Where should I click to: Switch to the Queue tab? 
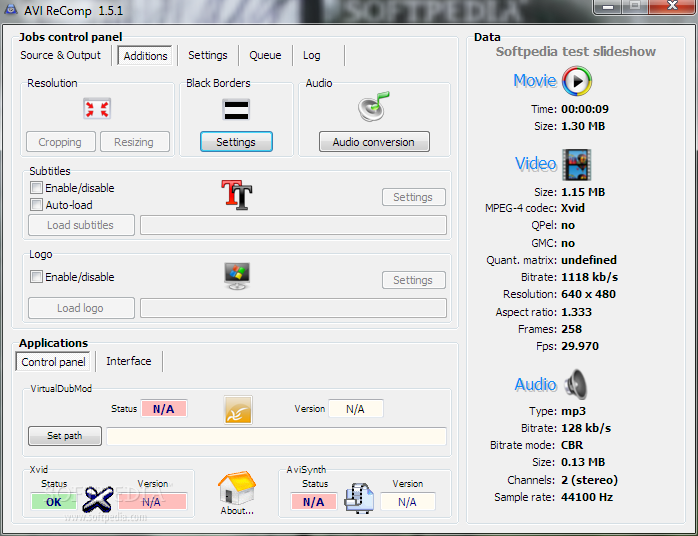(265, 55)
